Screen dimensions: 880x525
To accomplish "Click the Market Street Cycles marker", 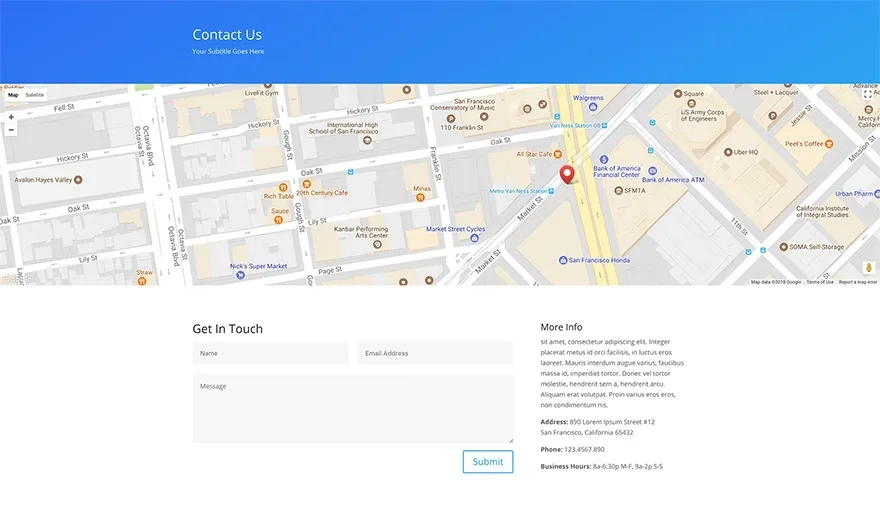I will (474, 238).
